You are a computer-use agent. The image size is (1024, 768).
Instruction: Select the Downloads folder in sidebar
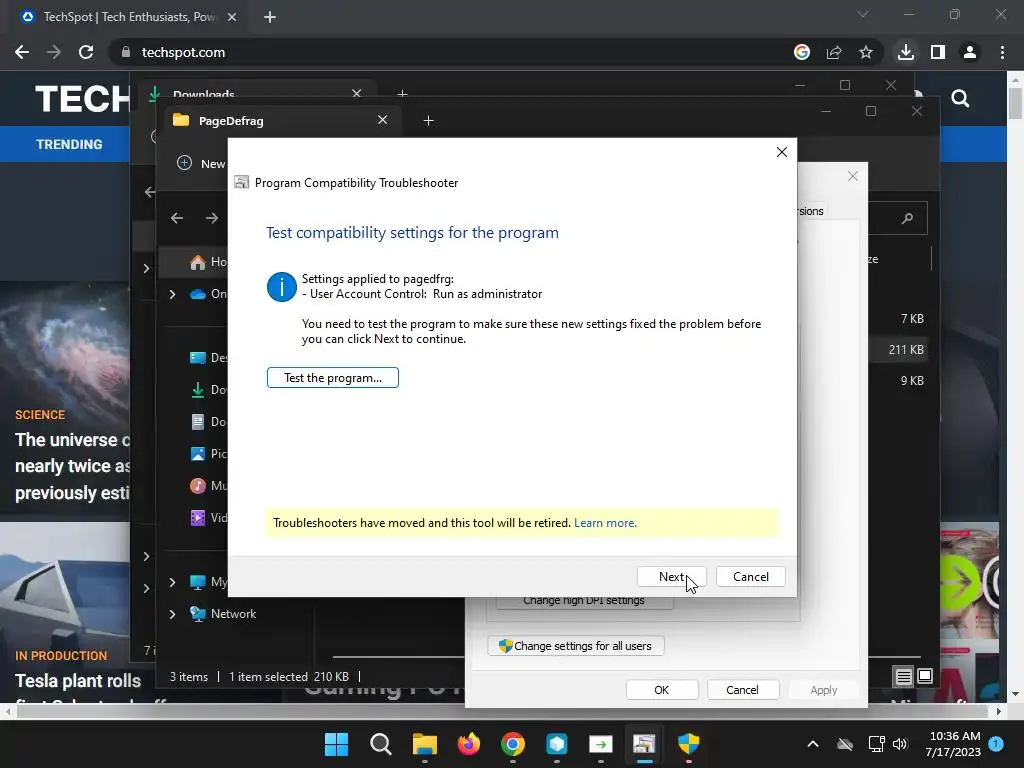click(x=208, y=390)
